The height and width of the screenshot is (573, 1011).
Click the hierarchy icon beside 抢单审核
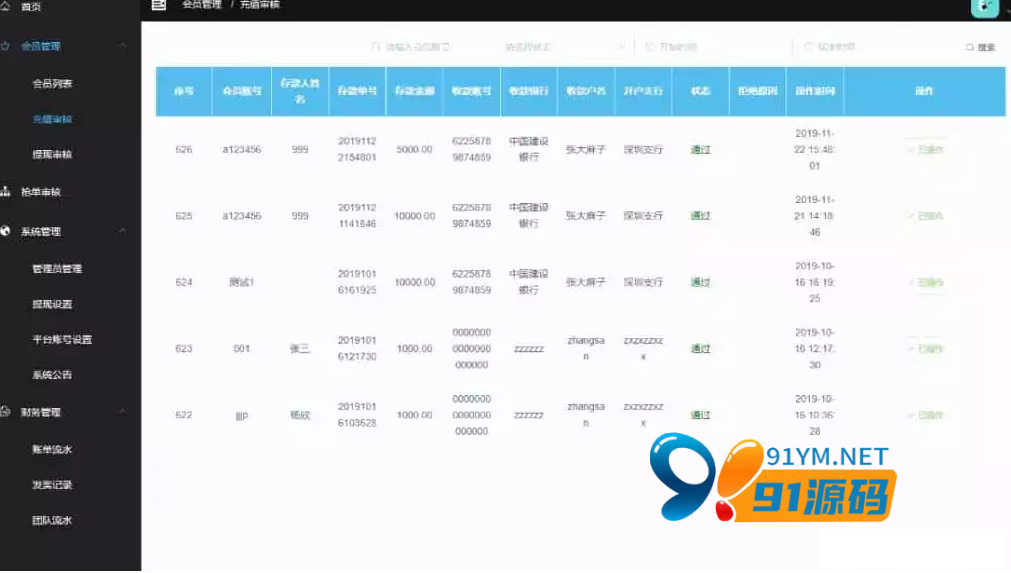(x=6, y=191)
